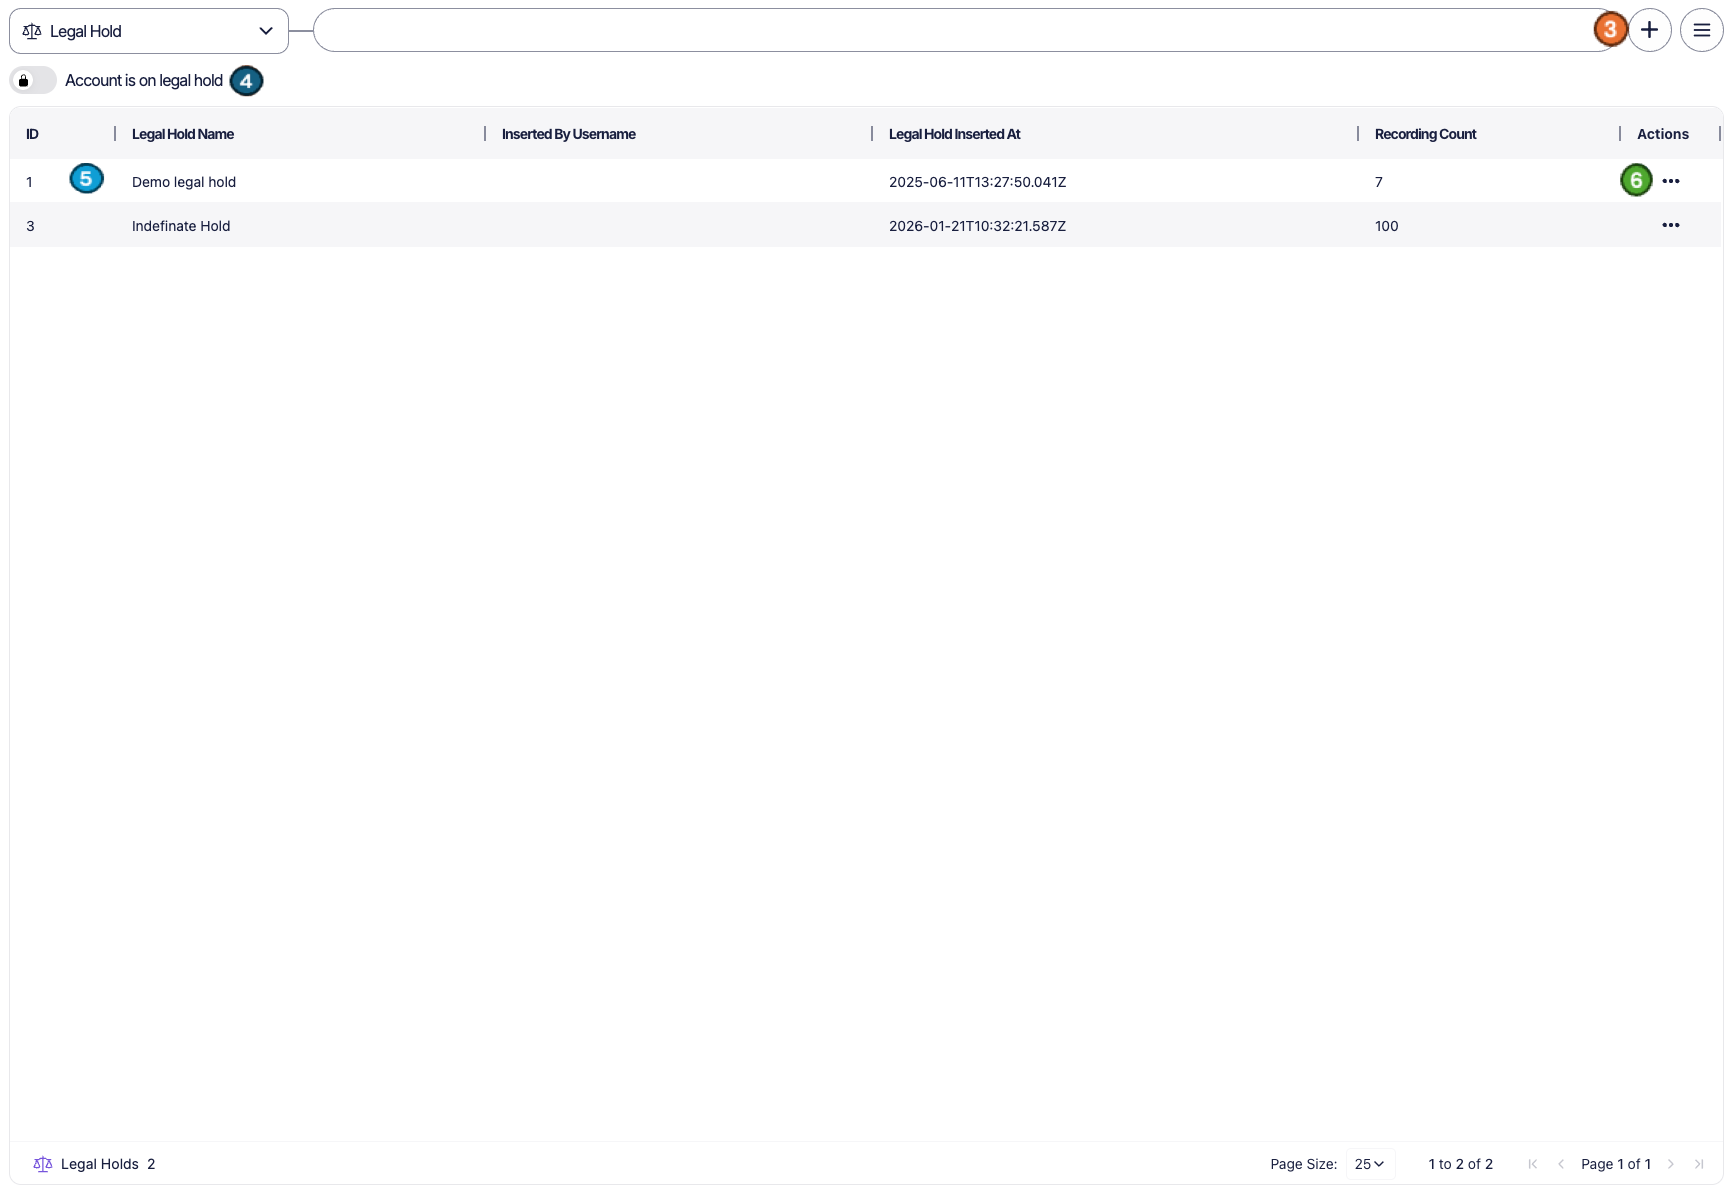Sort by the Recording Count column header
1732x1193 pixels.
(1424, 133)
